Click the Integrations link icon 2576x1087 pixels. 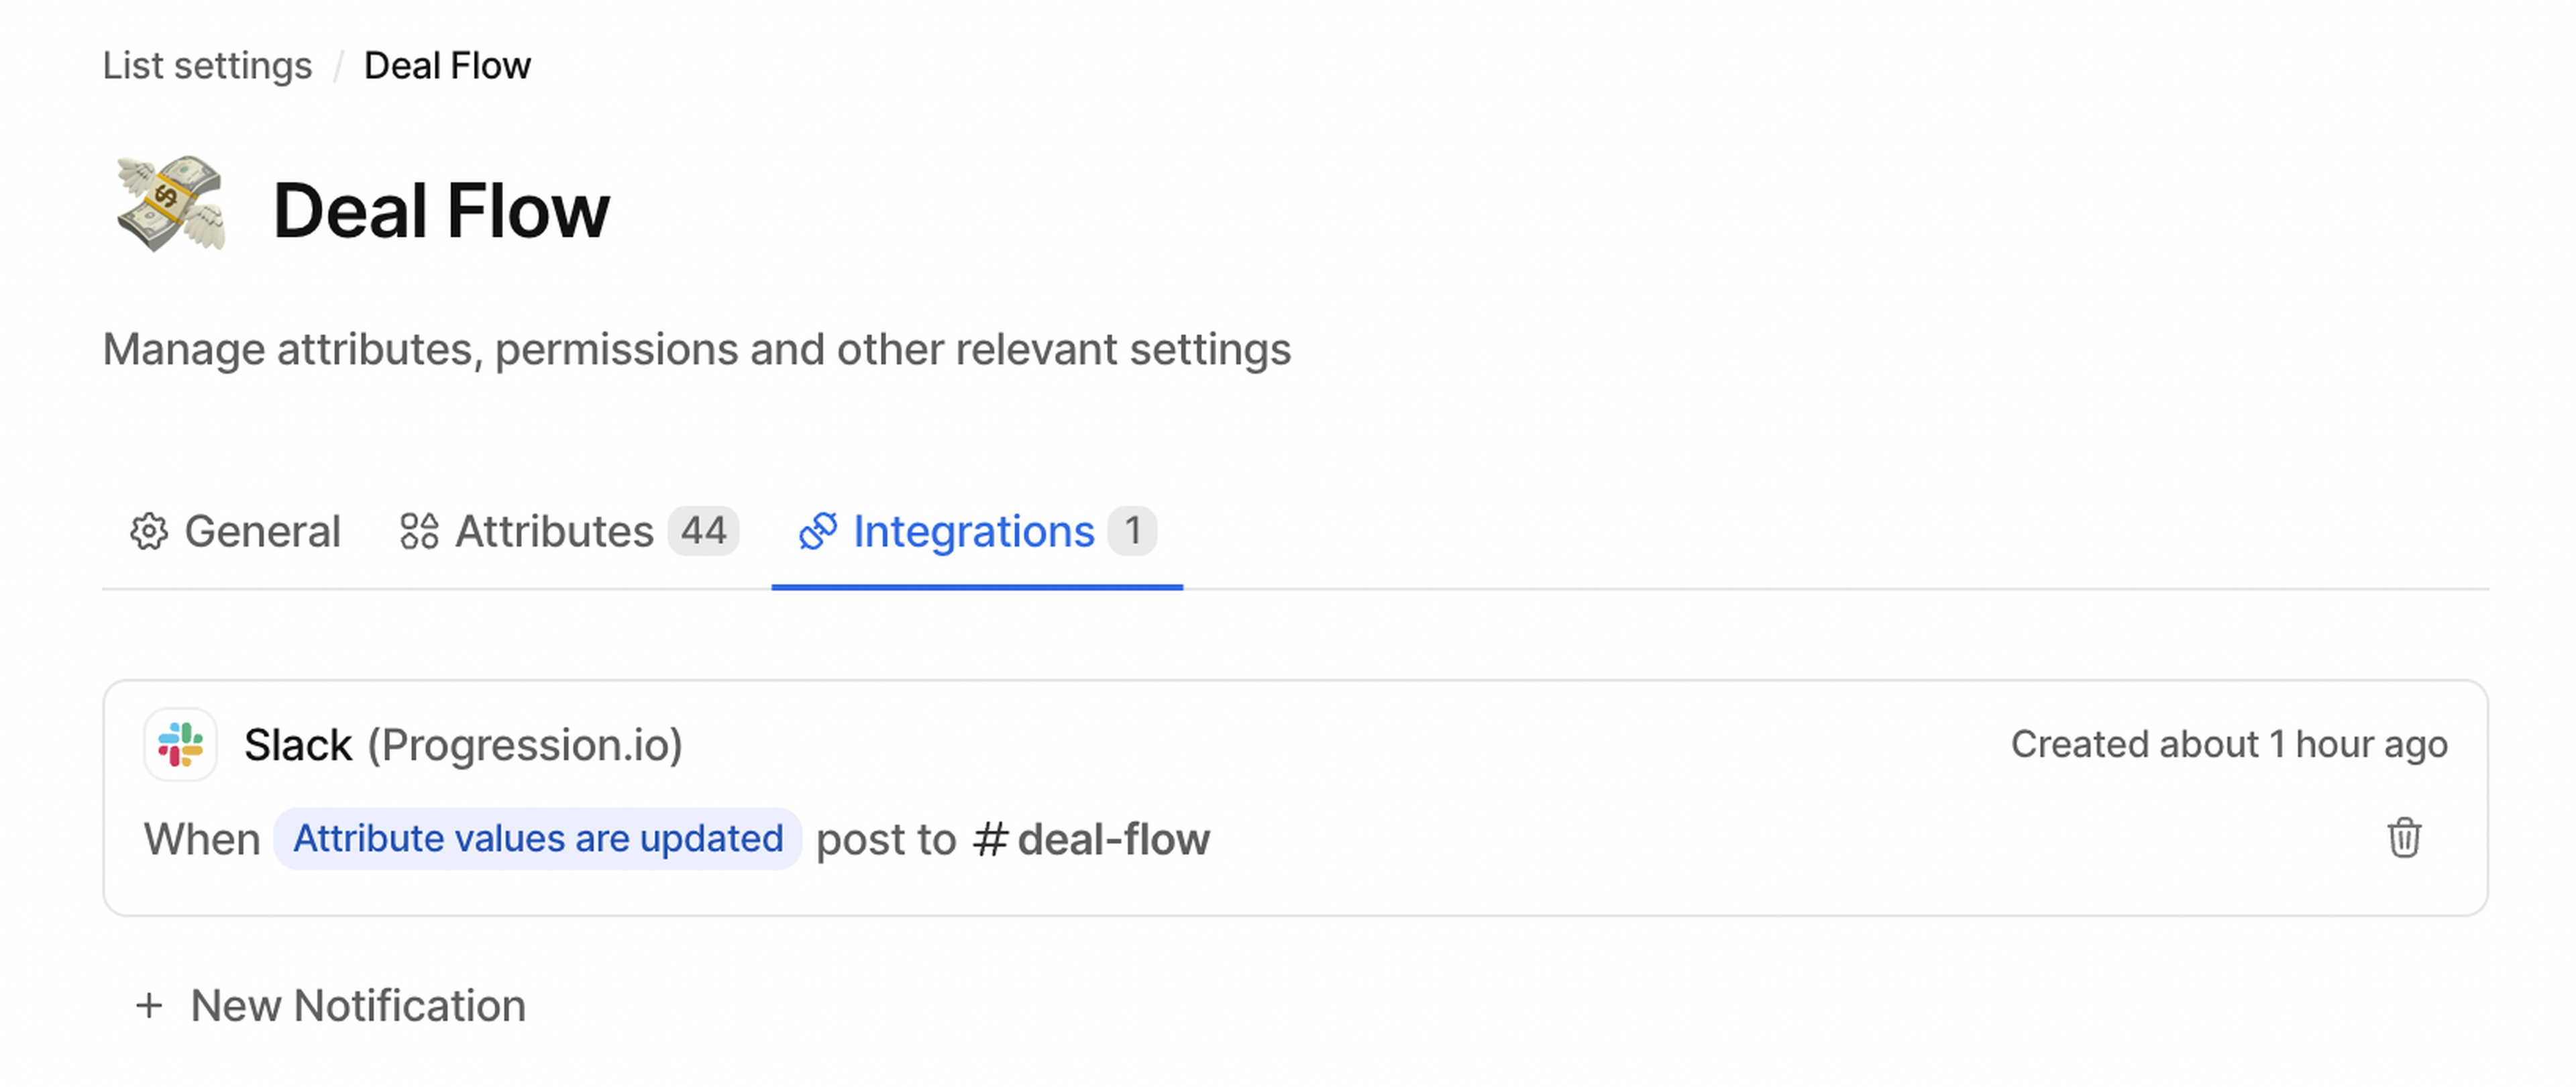pos(818,532)
